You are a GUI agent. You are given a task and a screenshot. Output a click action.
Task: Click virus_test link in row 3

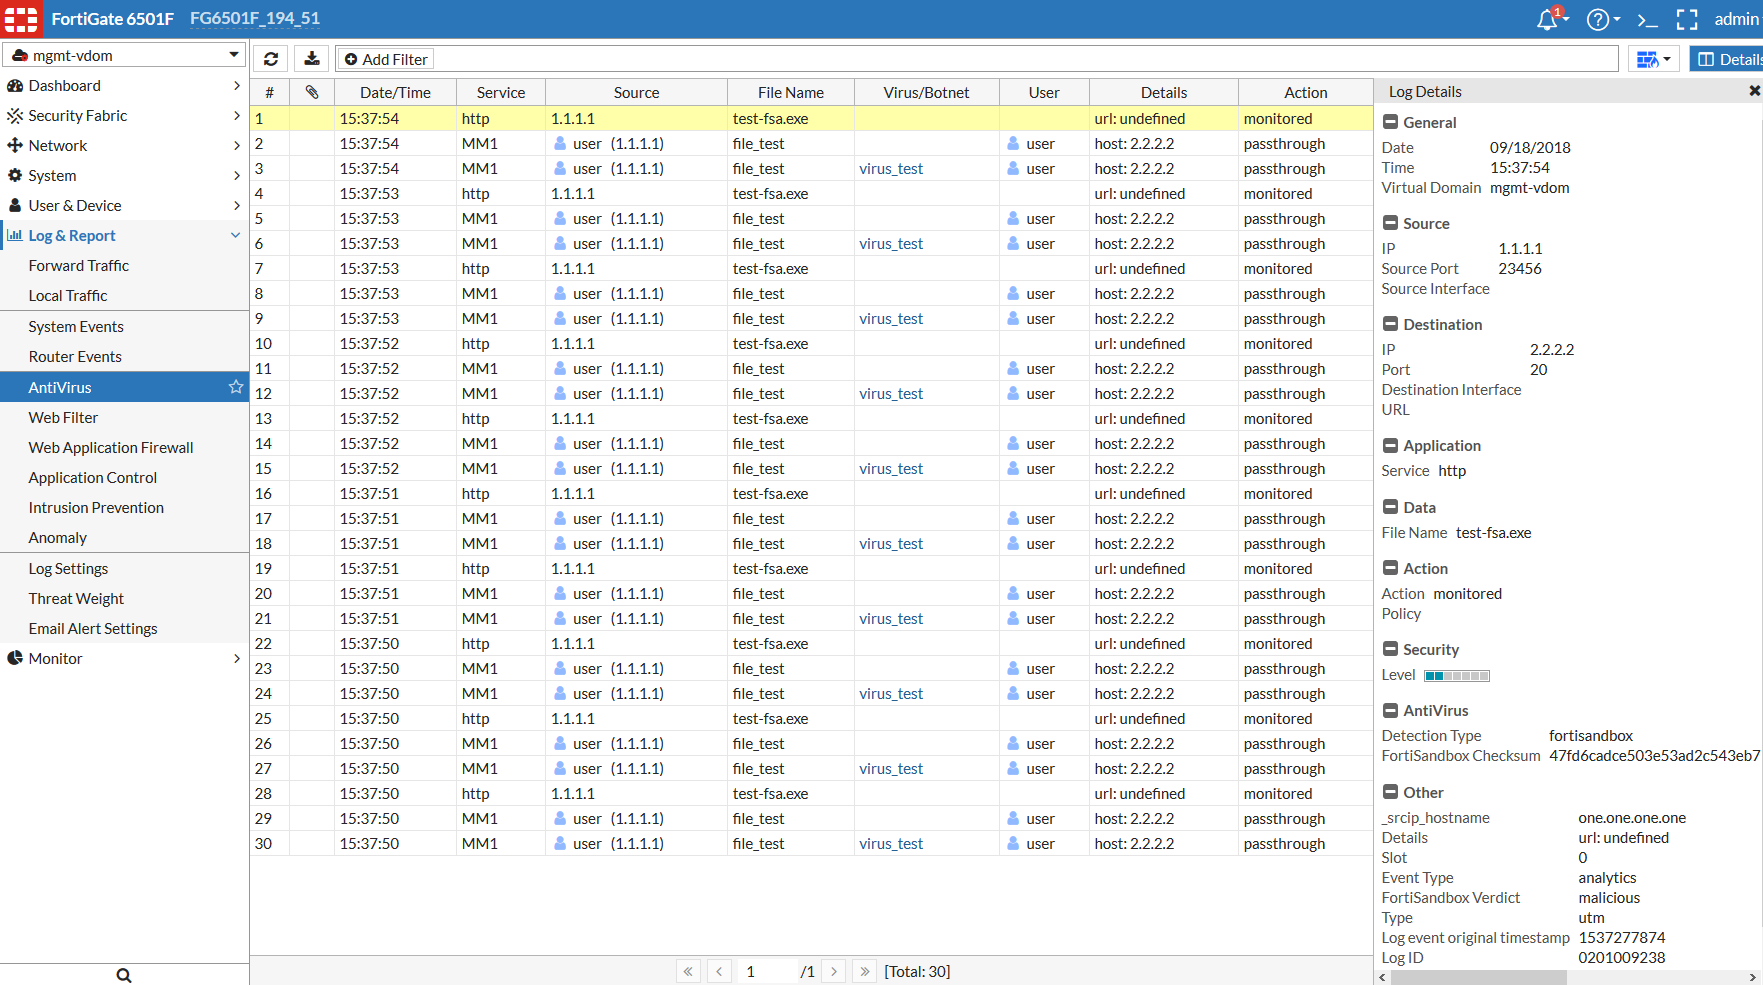coord(891,169)
